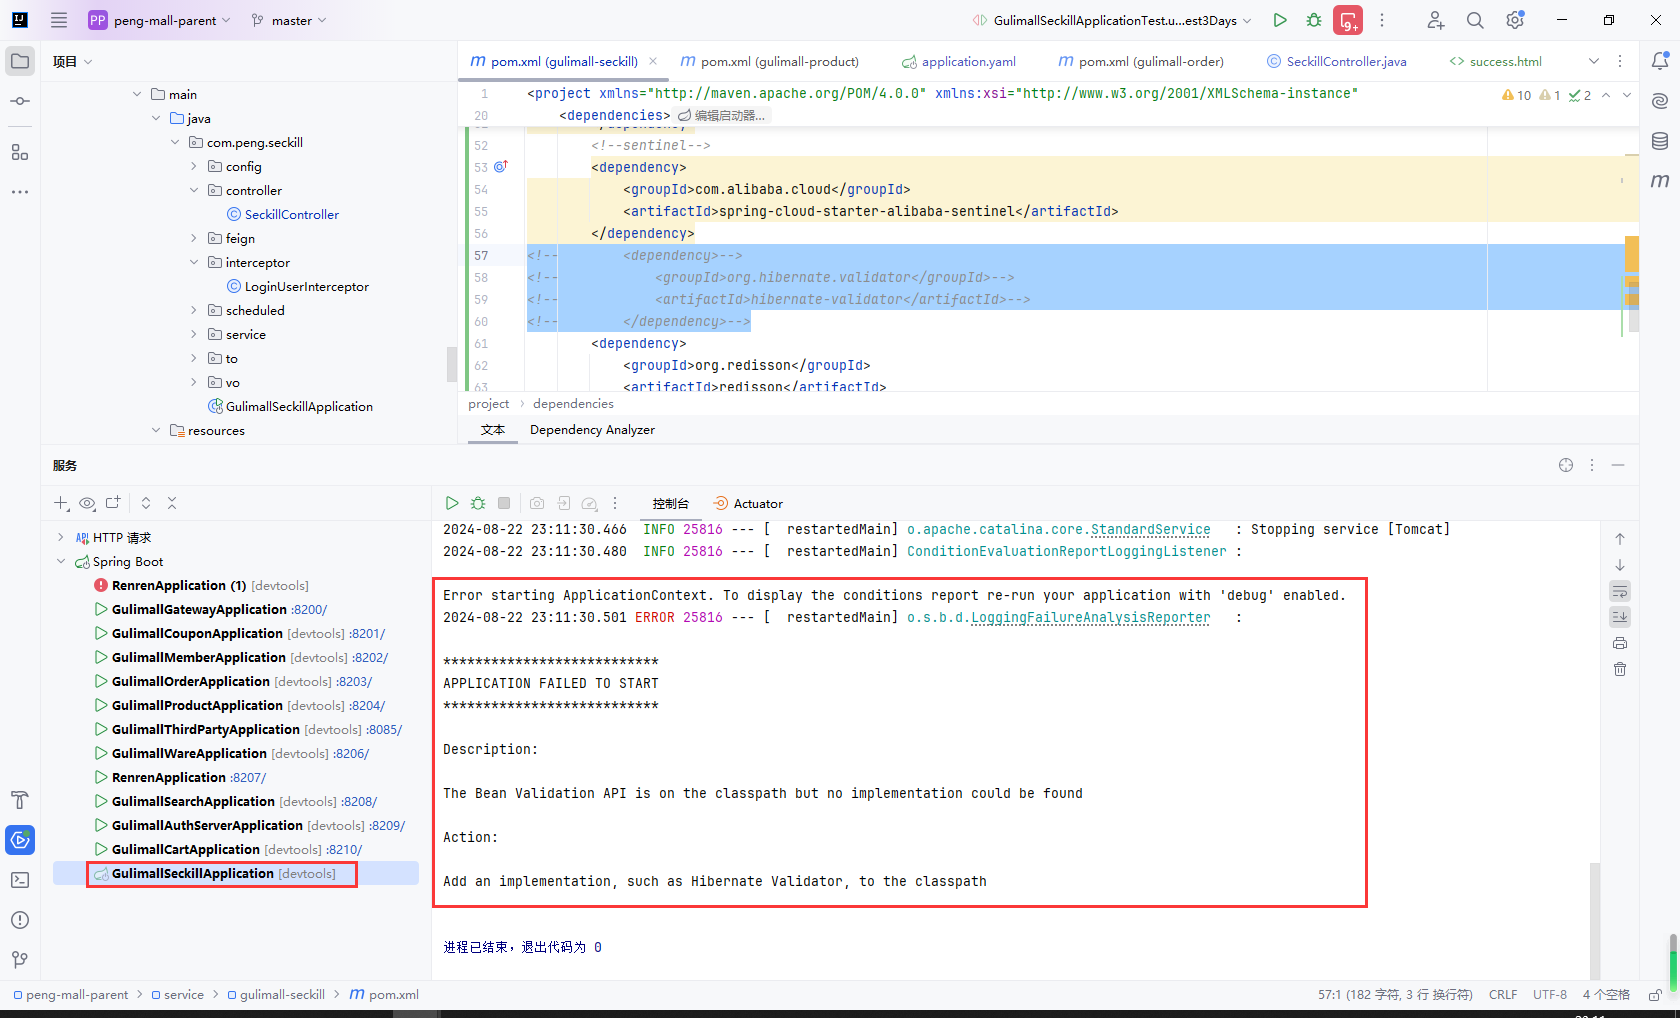Open the Project tool window icon
This screenshot has width=1680, height=1018.
[20, 61]
